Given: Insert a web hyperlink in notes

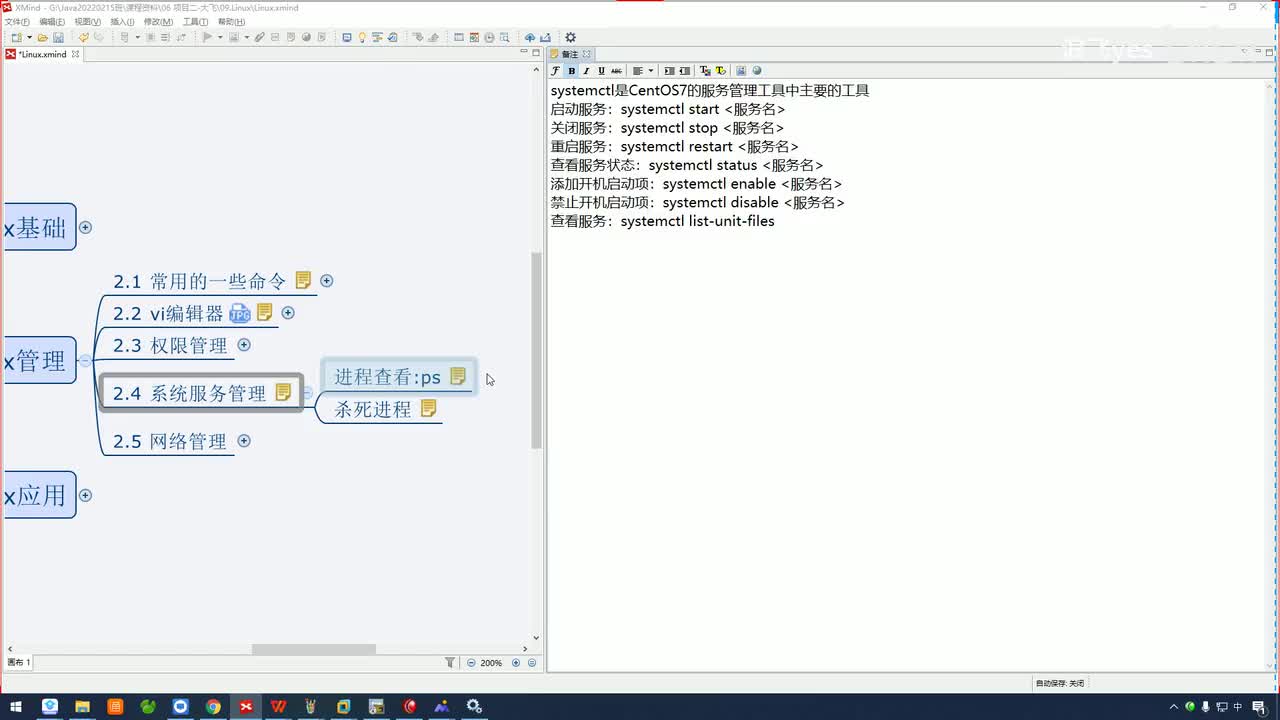Looking at the screenshot, I should [x=757, y=71].
